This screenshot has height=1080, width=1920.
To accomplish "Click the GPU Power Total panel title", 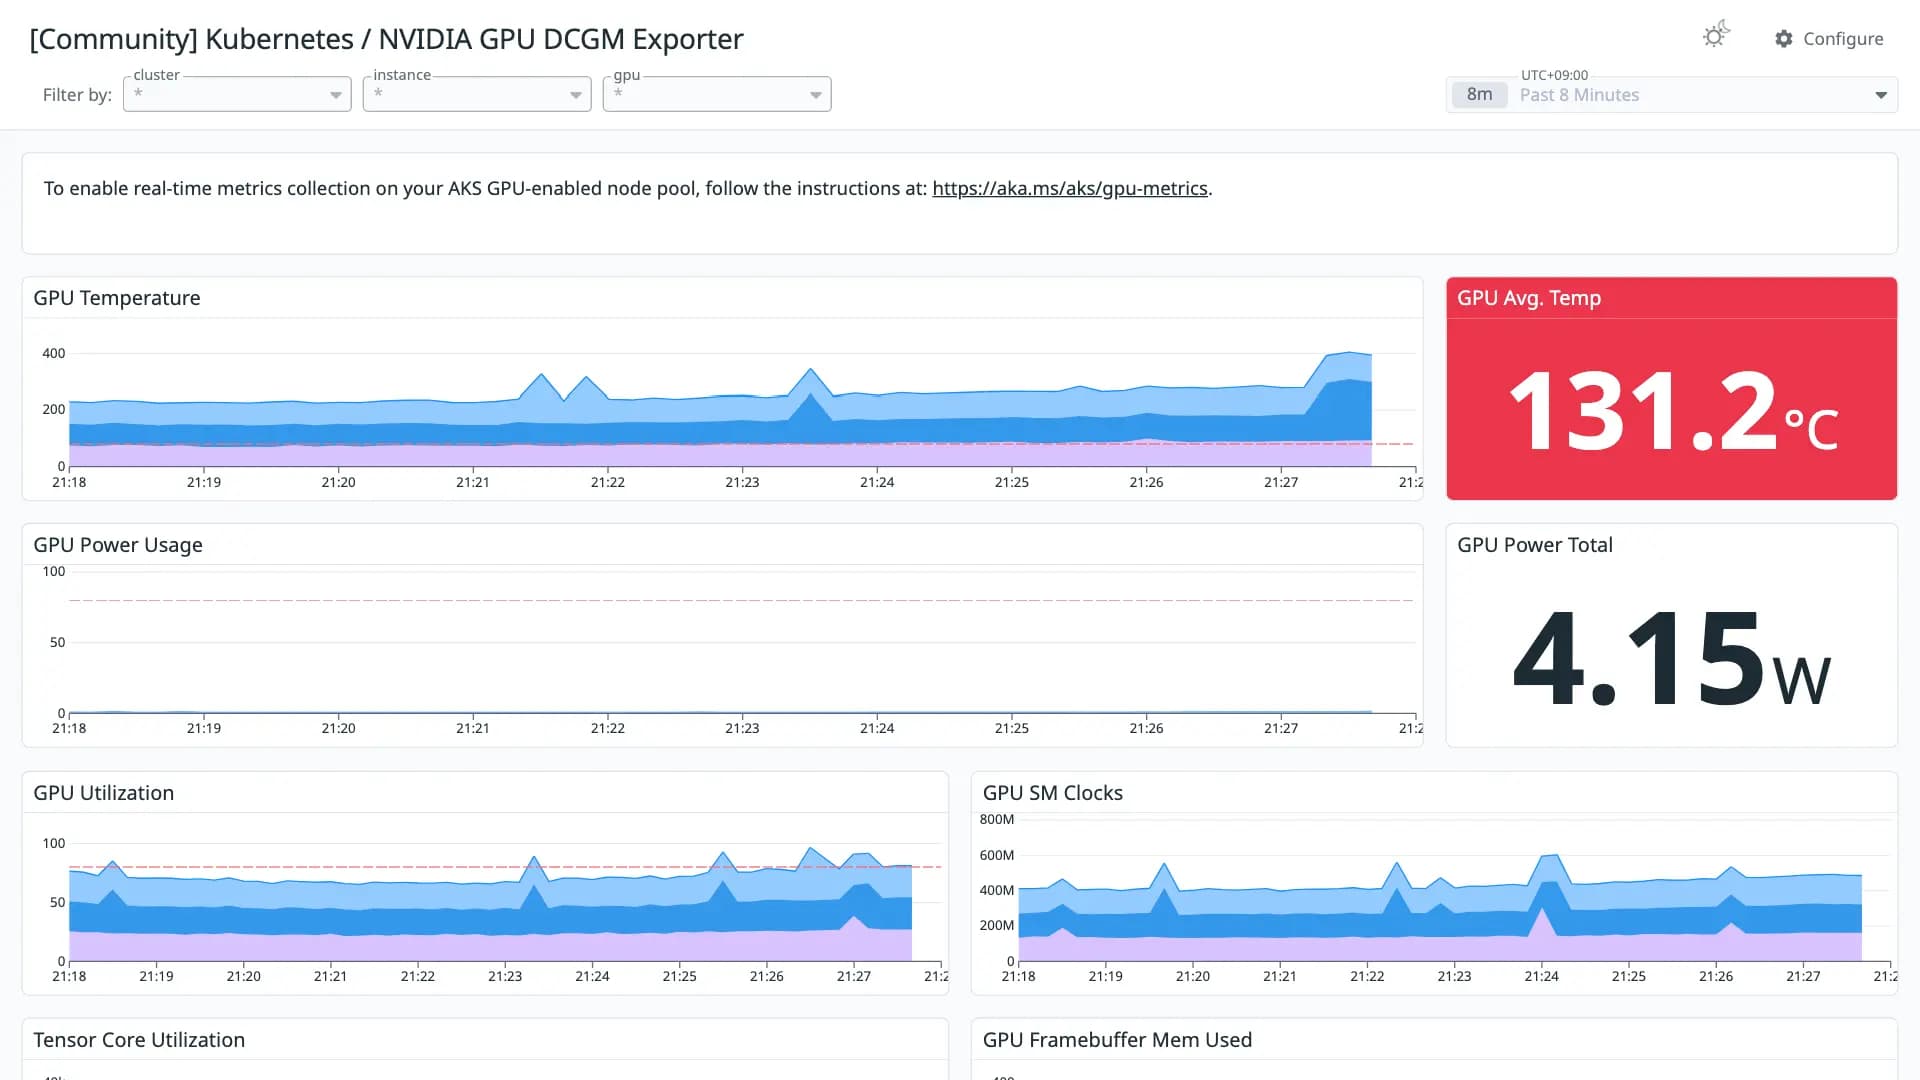I will tap(1535, 545).
